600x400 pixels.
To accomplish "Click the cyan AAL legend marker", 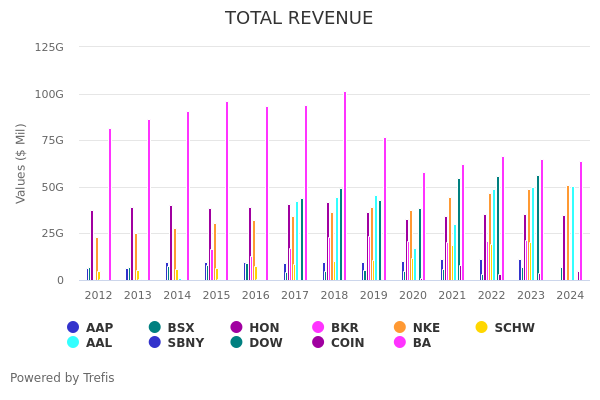I will [x=73, y=343].
